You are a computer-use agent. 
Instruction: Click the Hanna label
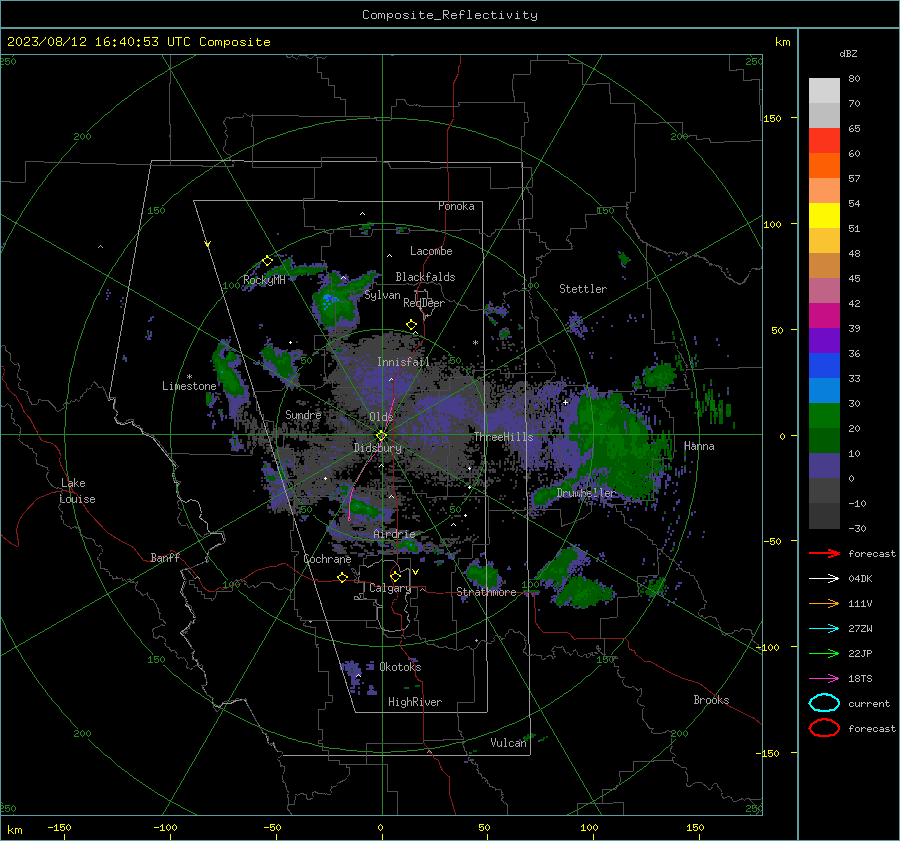point(699,446)
